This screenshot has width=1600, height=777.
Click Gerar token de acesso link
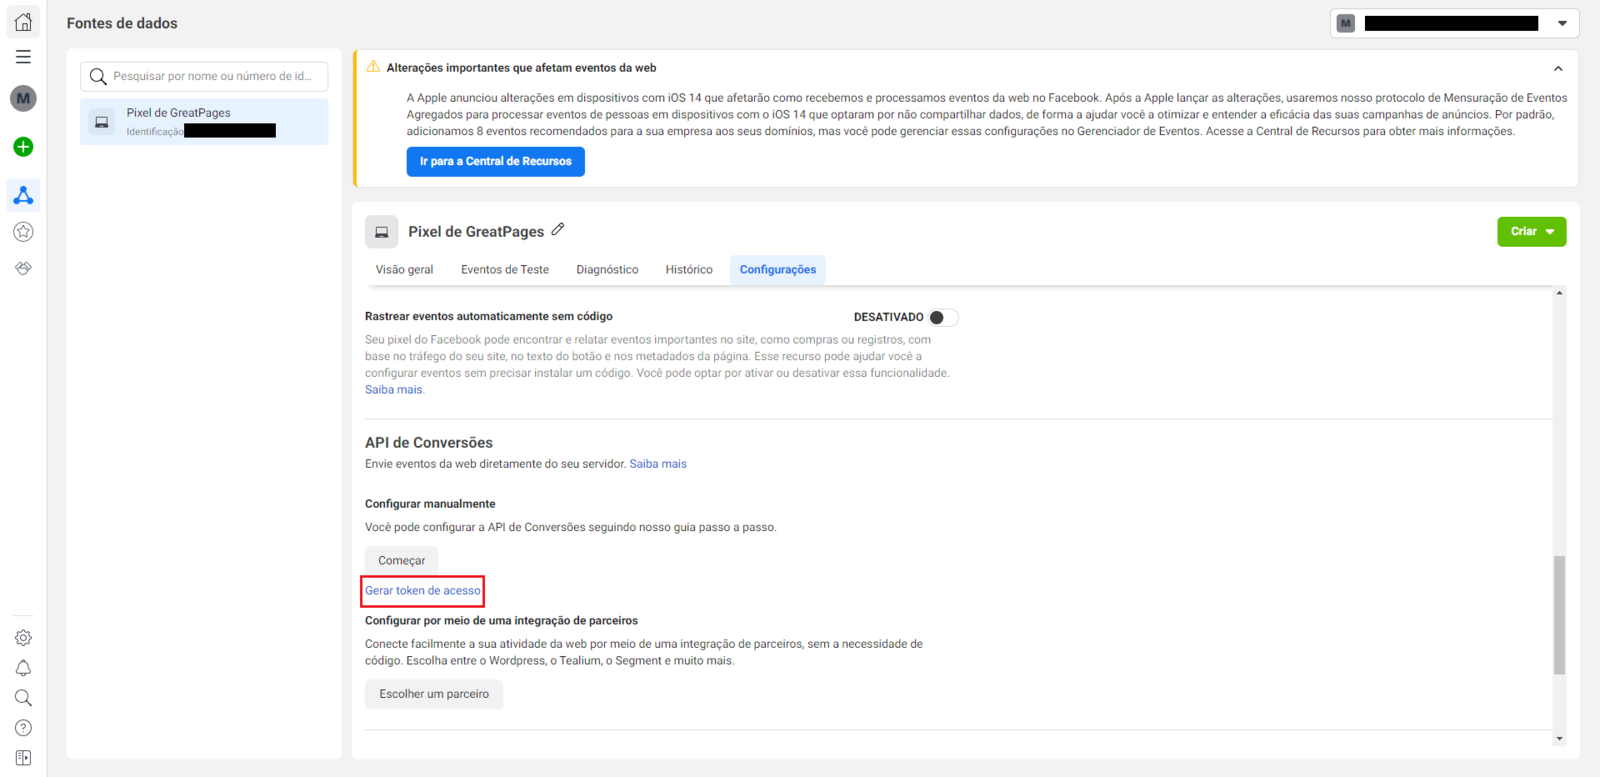coord(422,591)
